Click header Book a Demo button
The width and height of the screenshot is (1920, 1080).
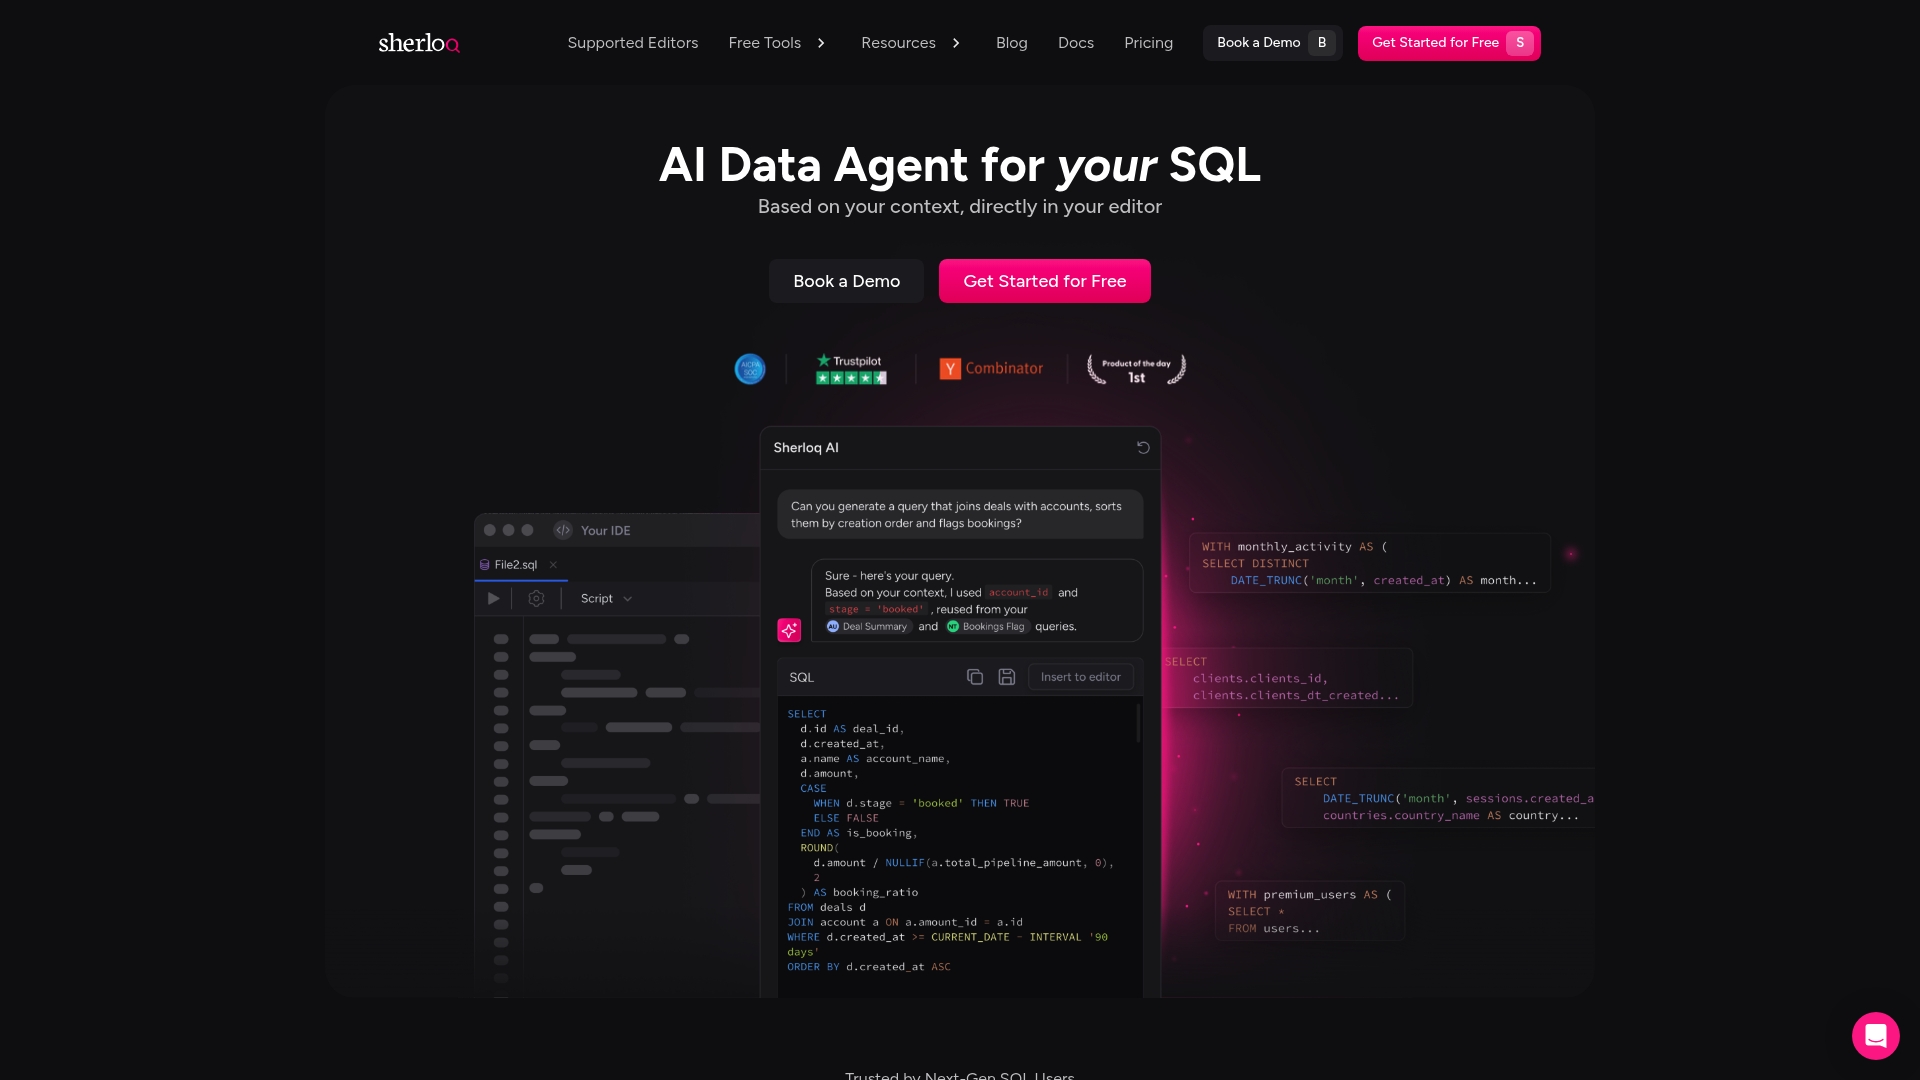click(x=1272, y=43)
